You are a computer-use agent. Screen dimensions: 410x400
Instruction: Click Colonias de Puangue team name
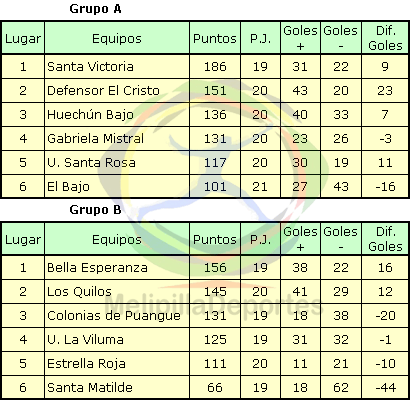click(x=114, y=316)
